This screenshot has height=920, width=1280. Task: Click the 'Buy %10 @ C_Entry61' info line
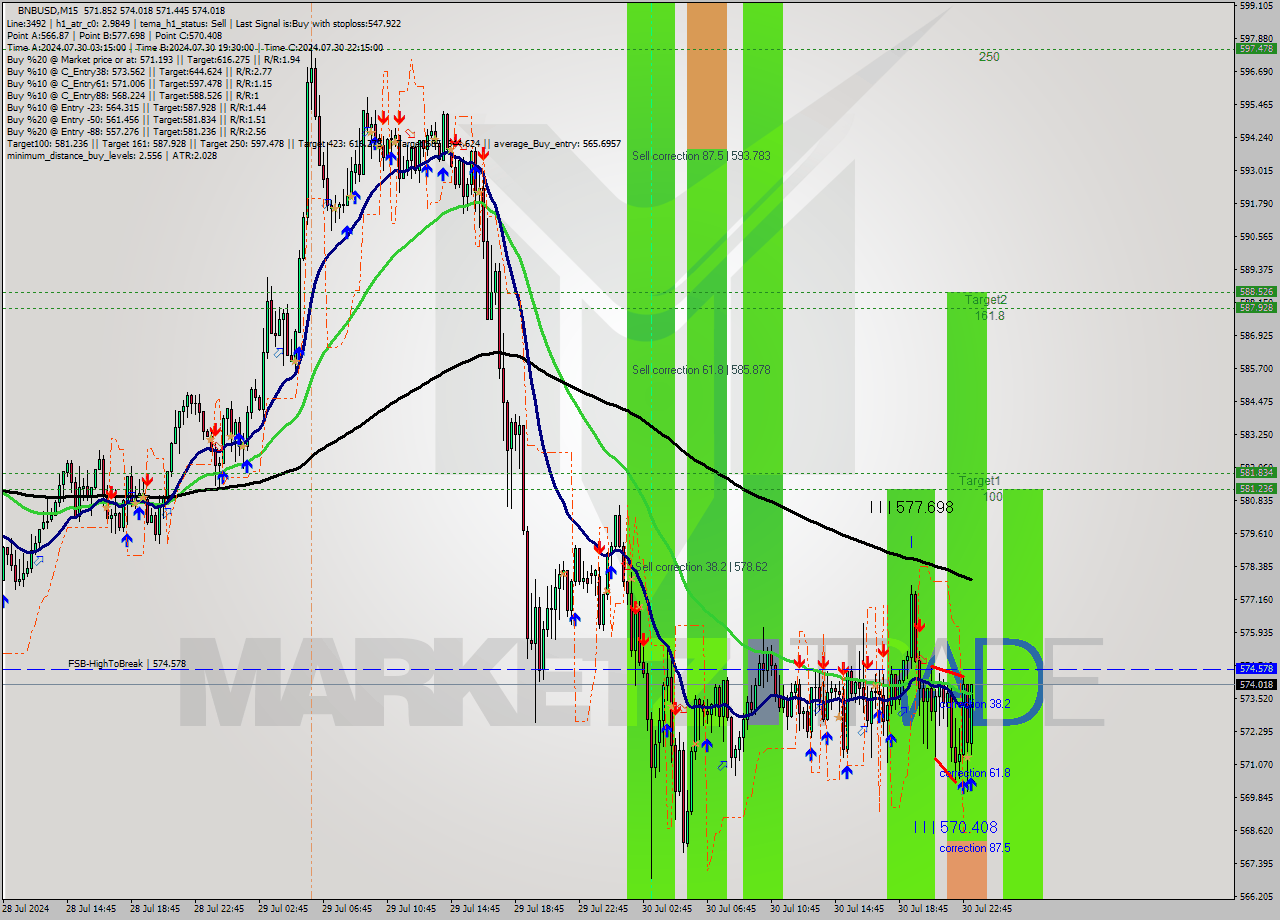[x=139, y=83]
